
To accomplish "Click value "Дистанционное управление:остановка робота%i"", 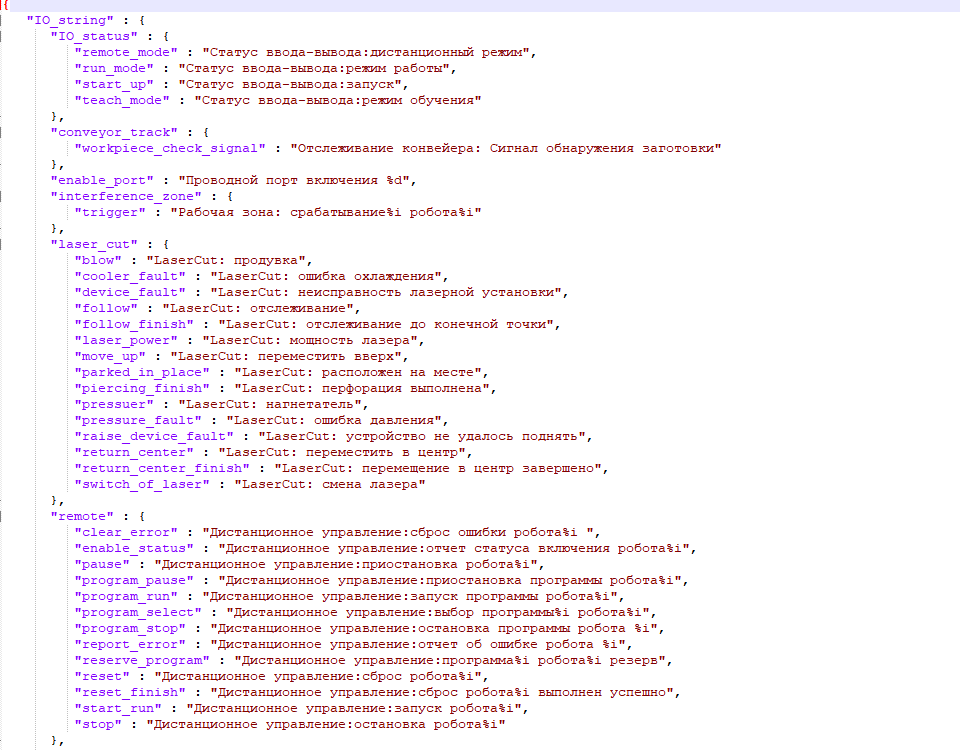I will [x=326, y=724].
